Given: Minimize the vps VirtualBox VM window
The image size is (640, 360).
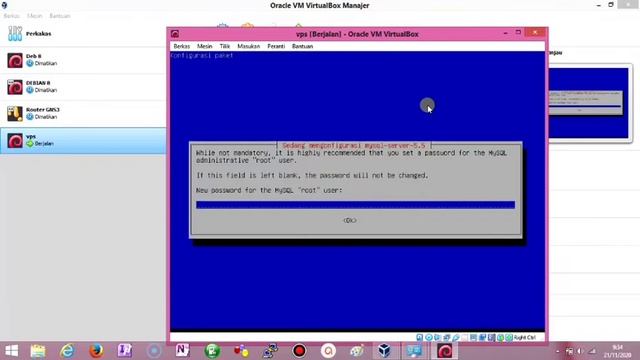Looking at the screenshot, I should pos(505,33).
